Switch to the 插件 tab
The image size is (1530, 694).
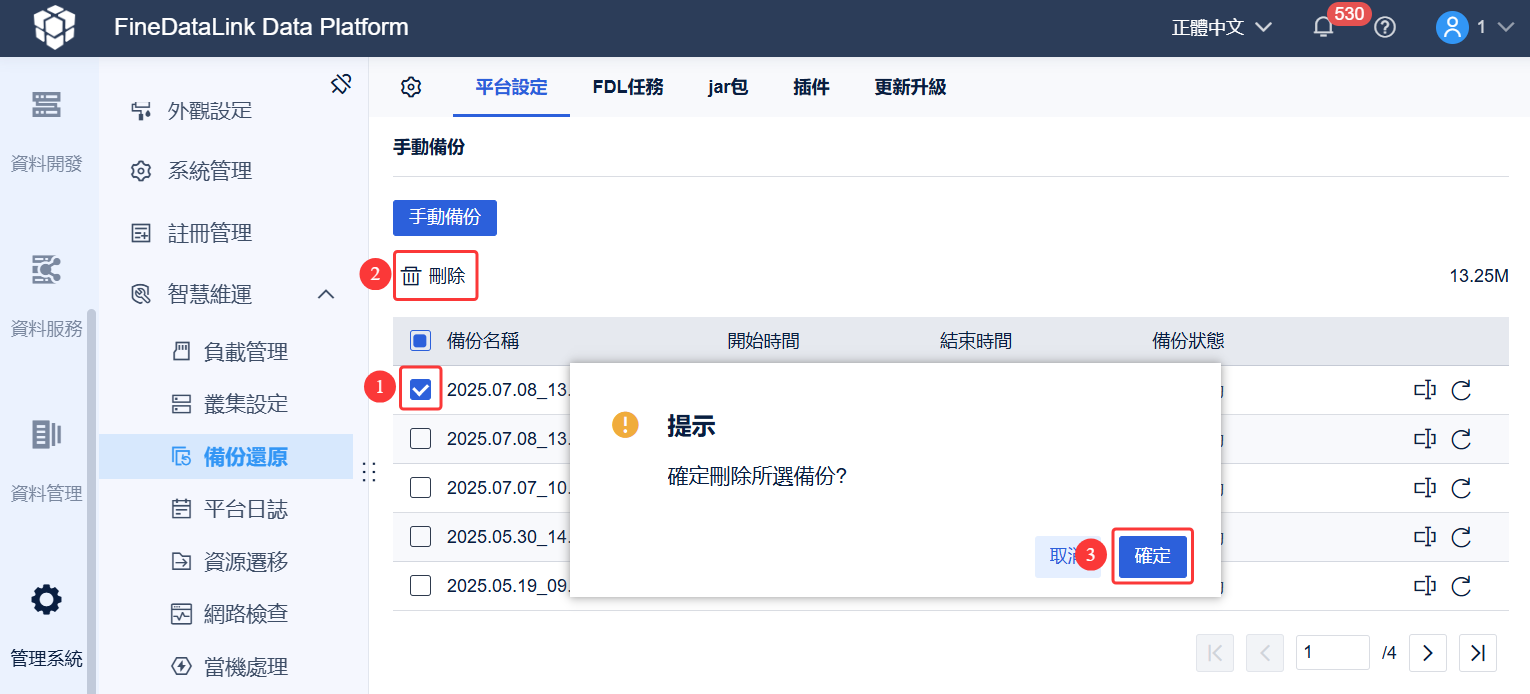click(x=811, y=87)
